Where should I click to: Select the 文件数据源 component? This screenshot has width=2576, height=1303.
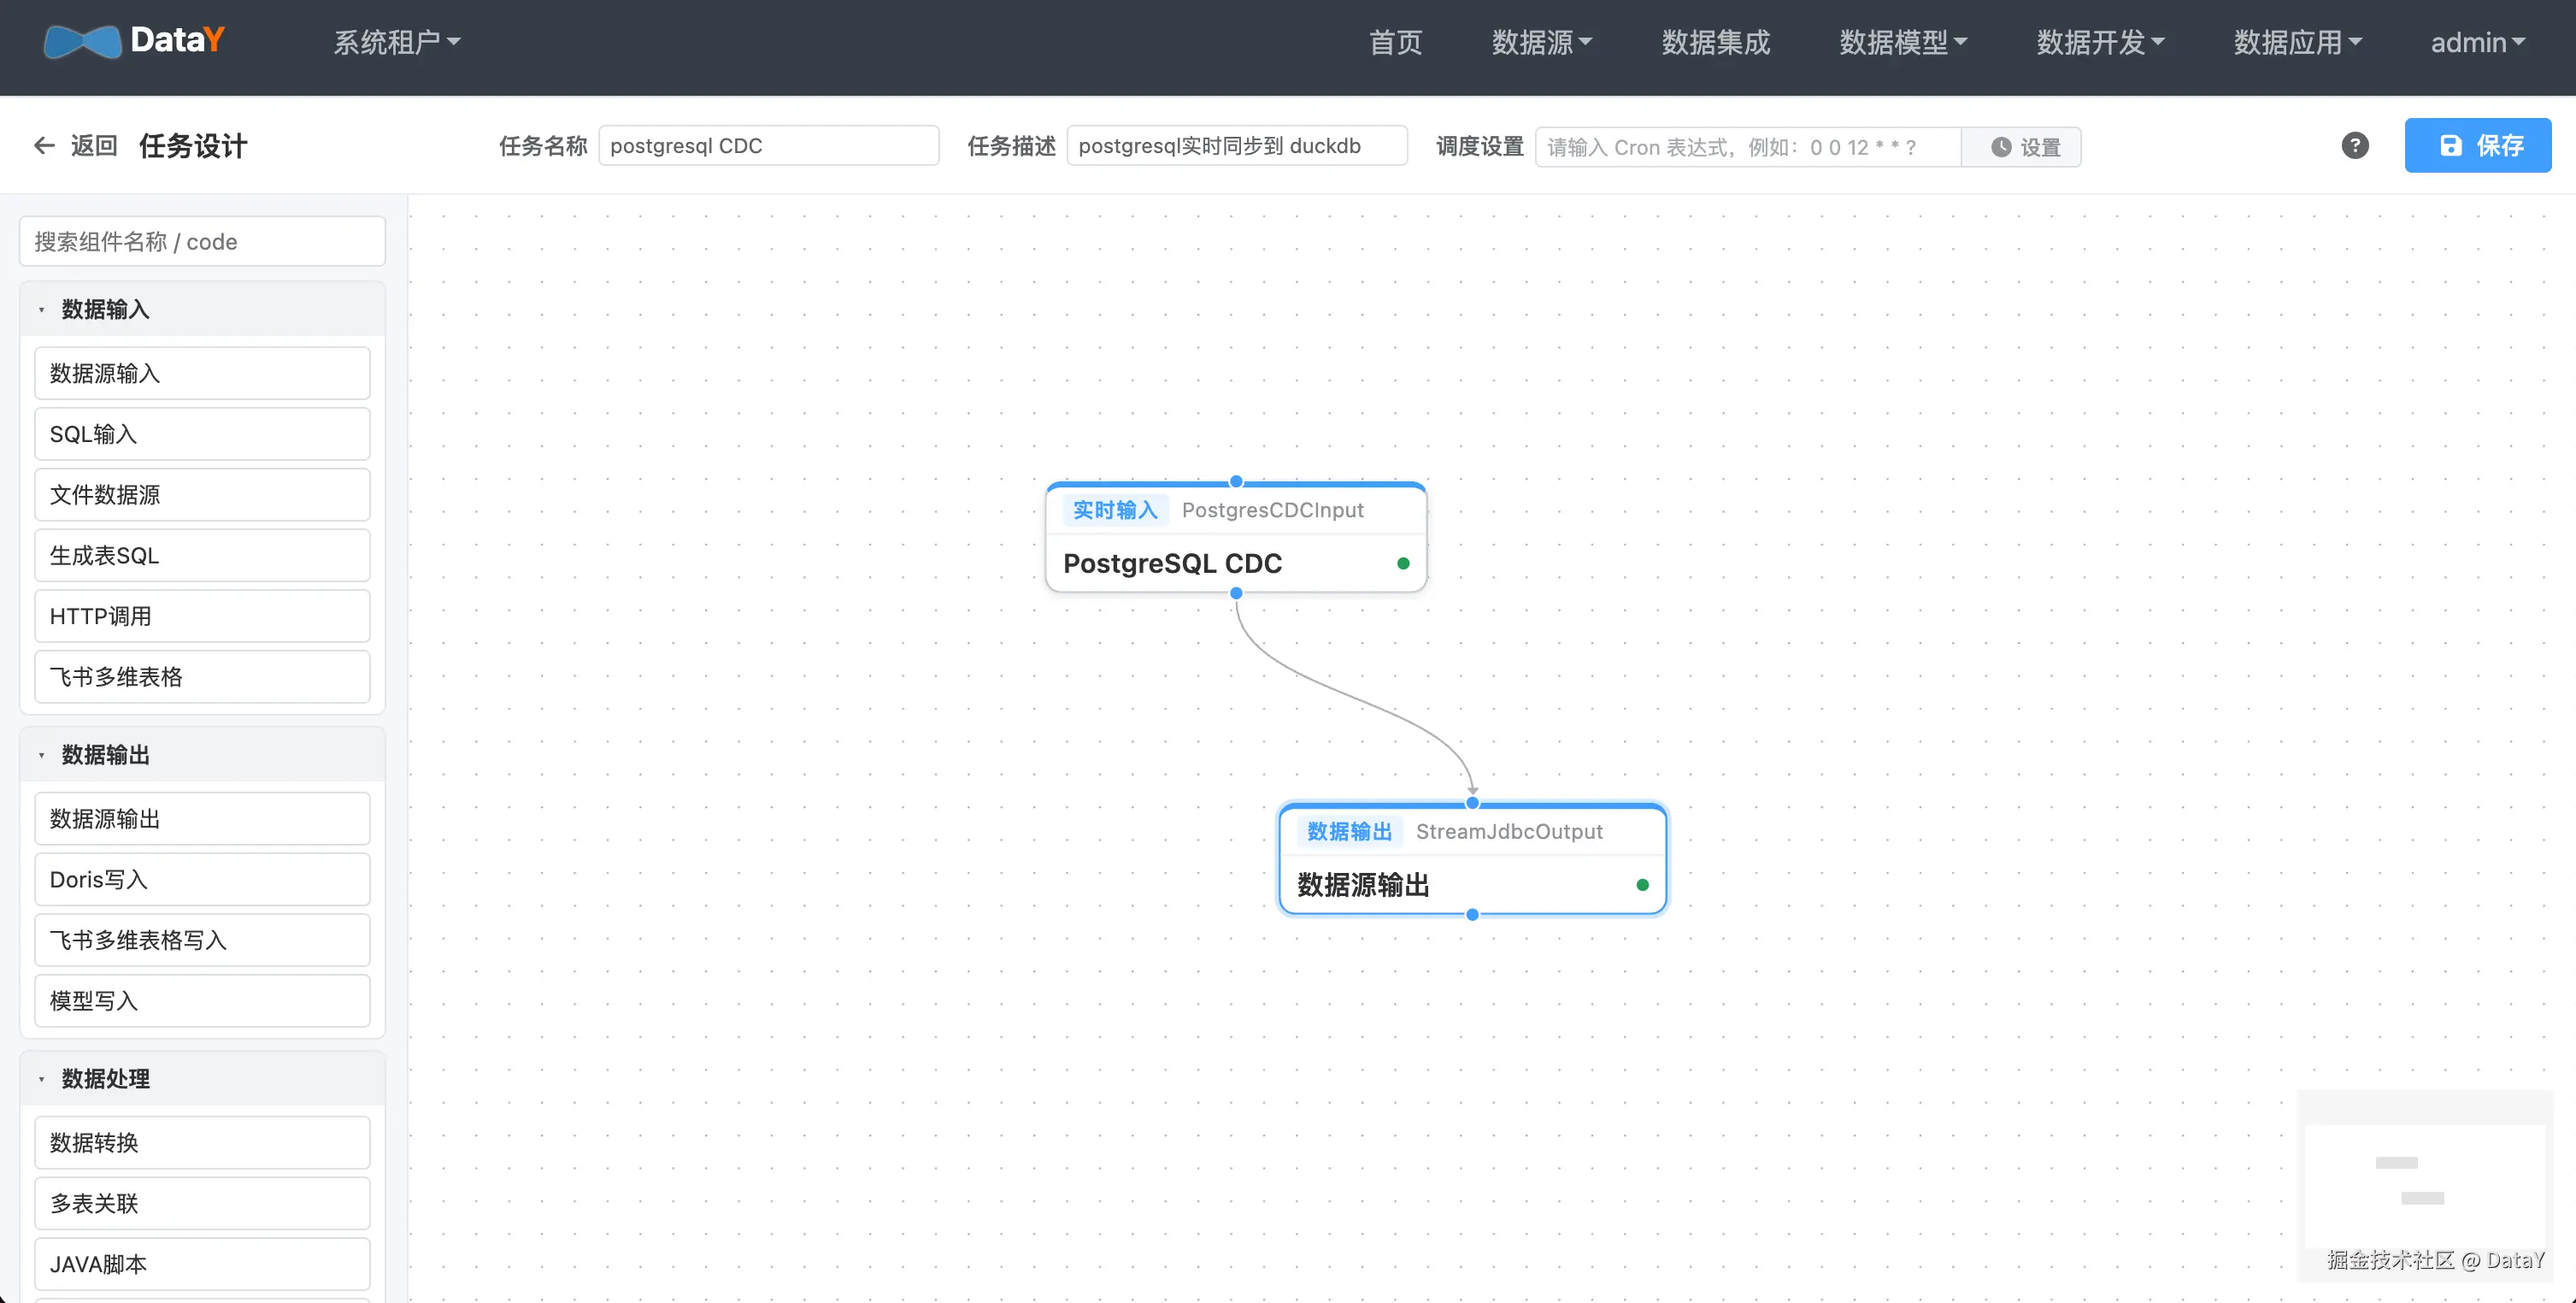pos(202,495)
